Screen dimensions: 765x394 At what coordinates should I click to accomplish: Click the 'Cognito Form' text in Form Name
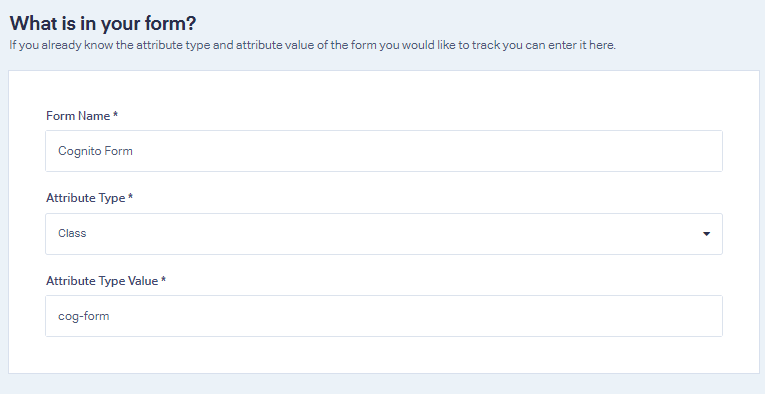95,151
